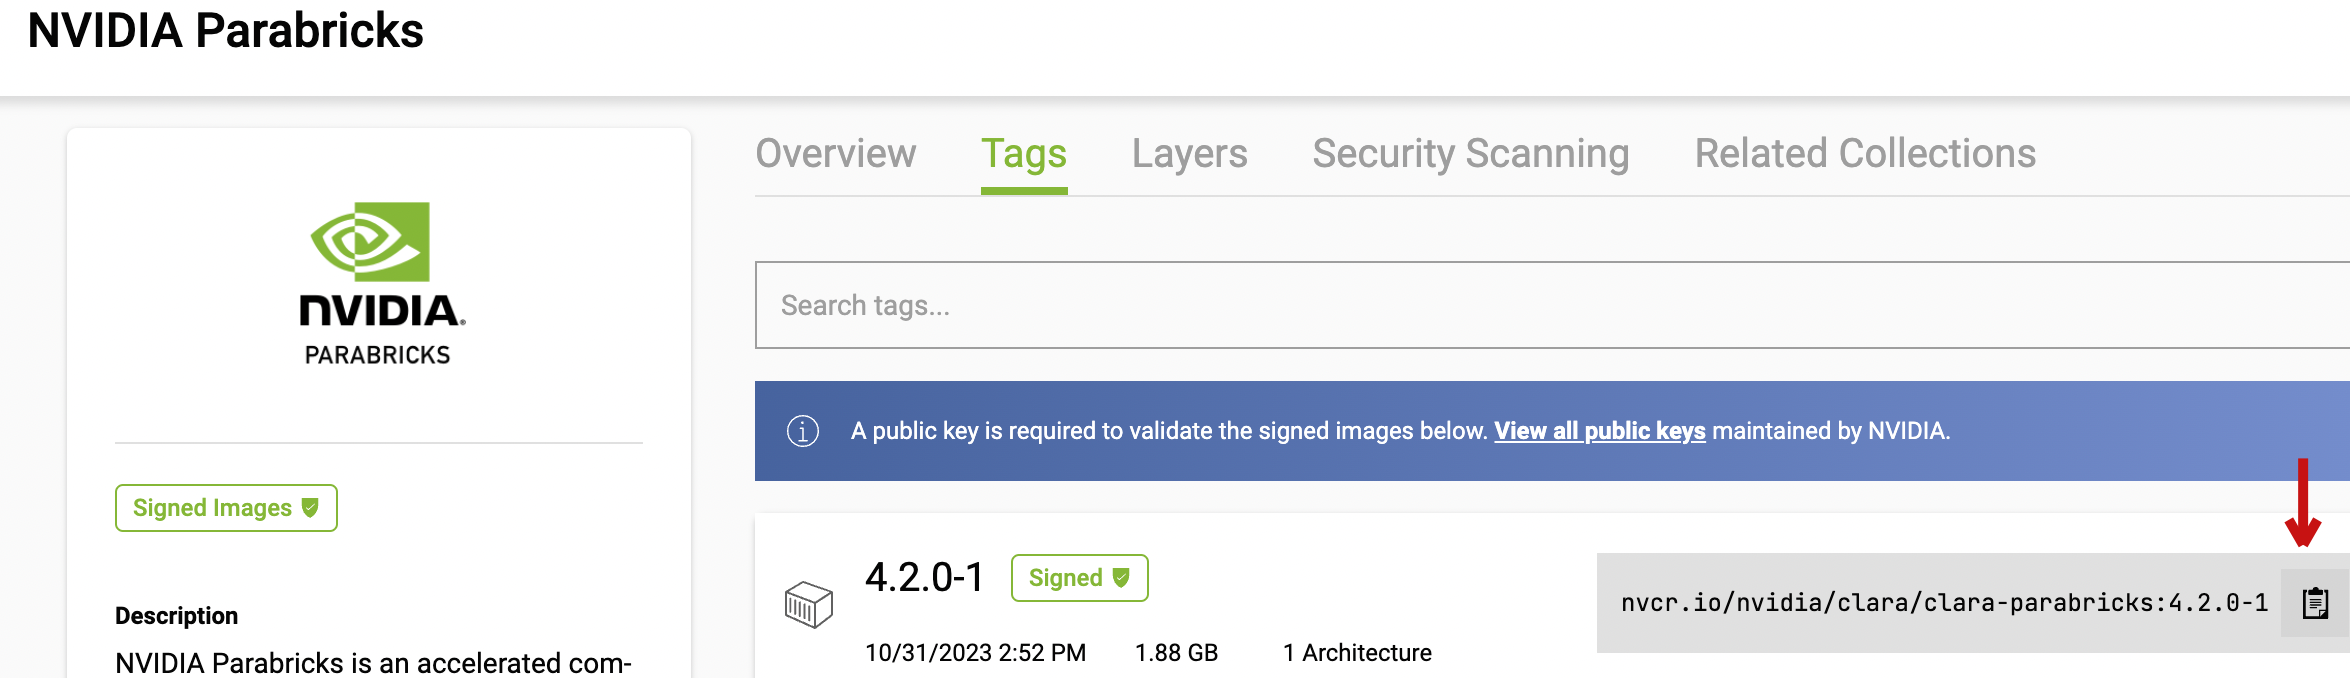
Task: Switch to the Layers tab
Action: tap(1189, 154)
